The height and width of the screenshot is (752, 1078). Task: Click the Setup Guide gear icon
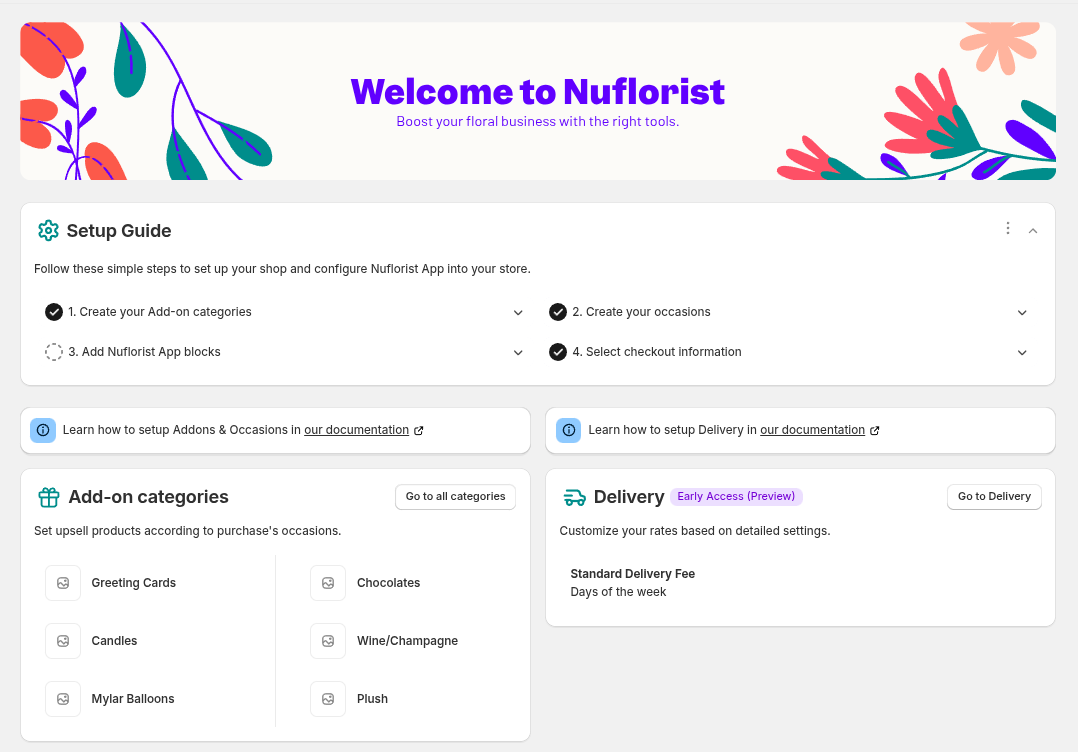[x=47, y=230]
